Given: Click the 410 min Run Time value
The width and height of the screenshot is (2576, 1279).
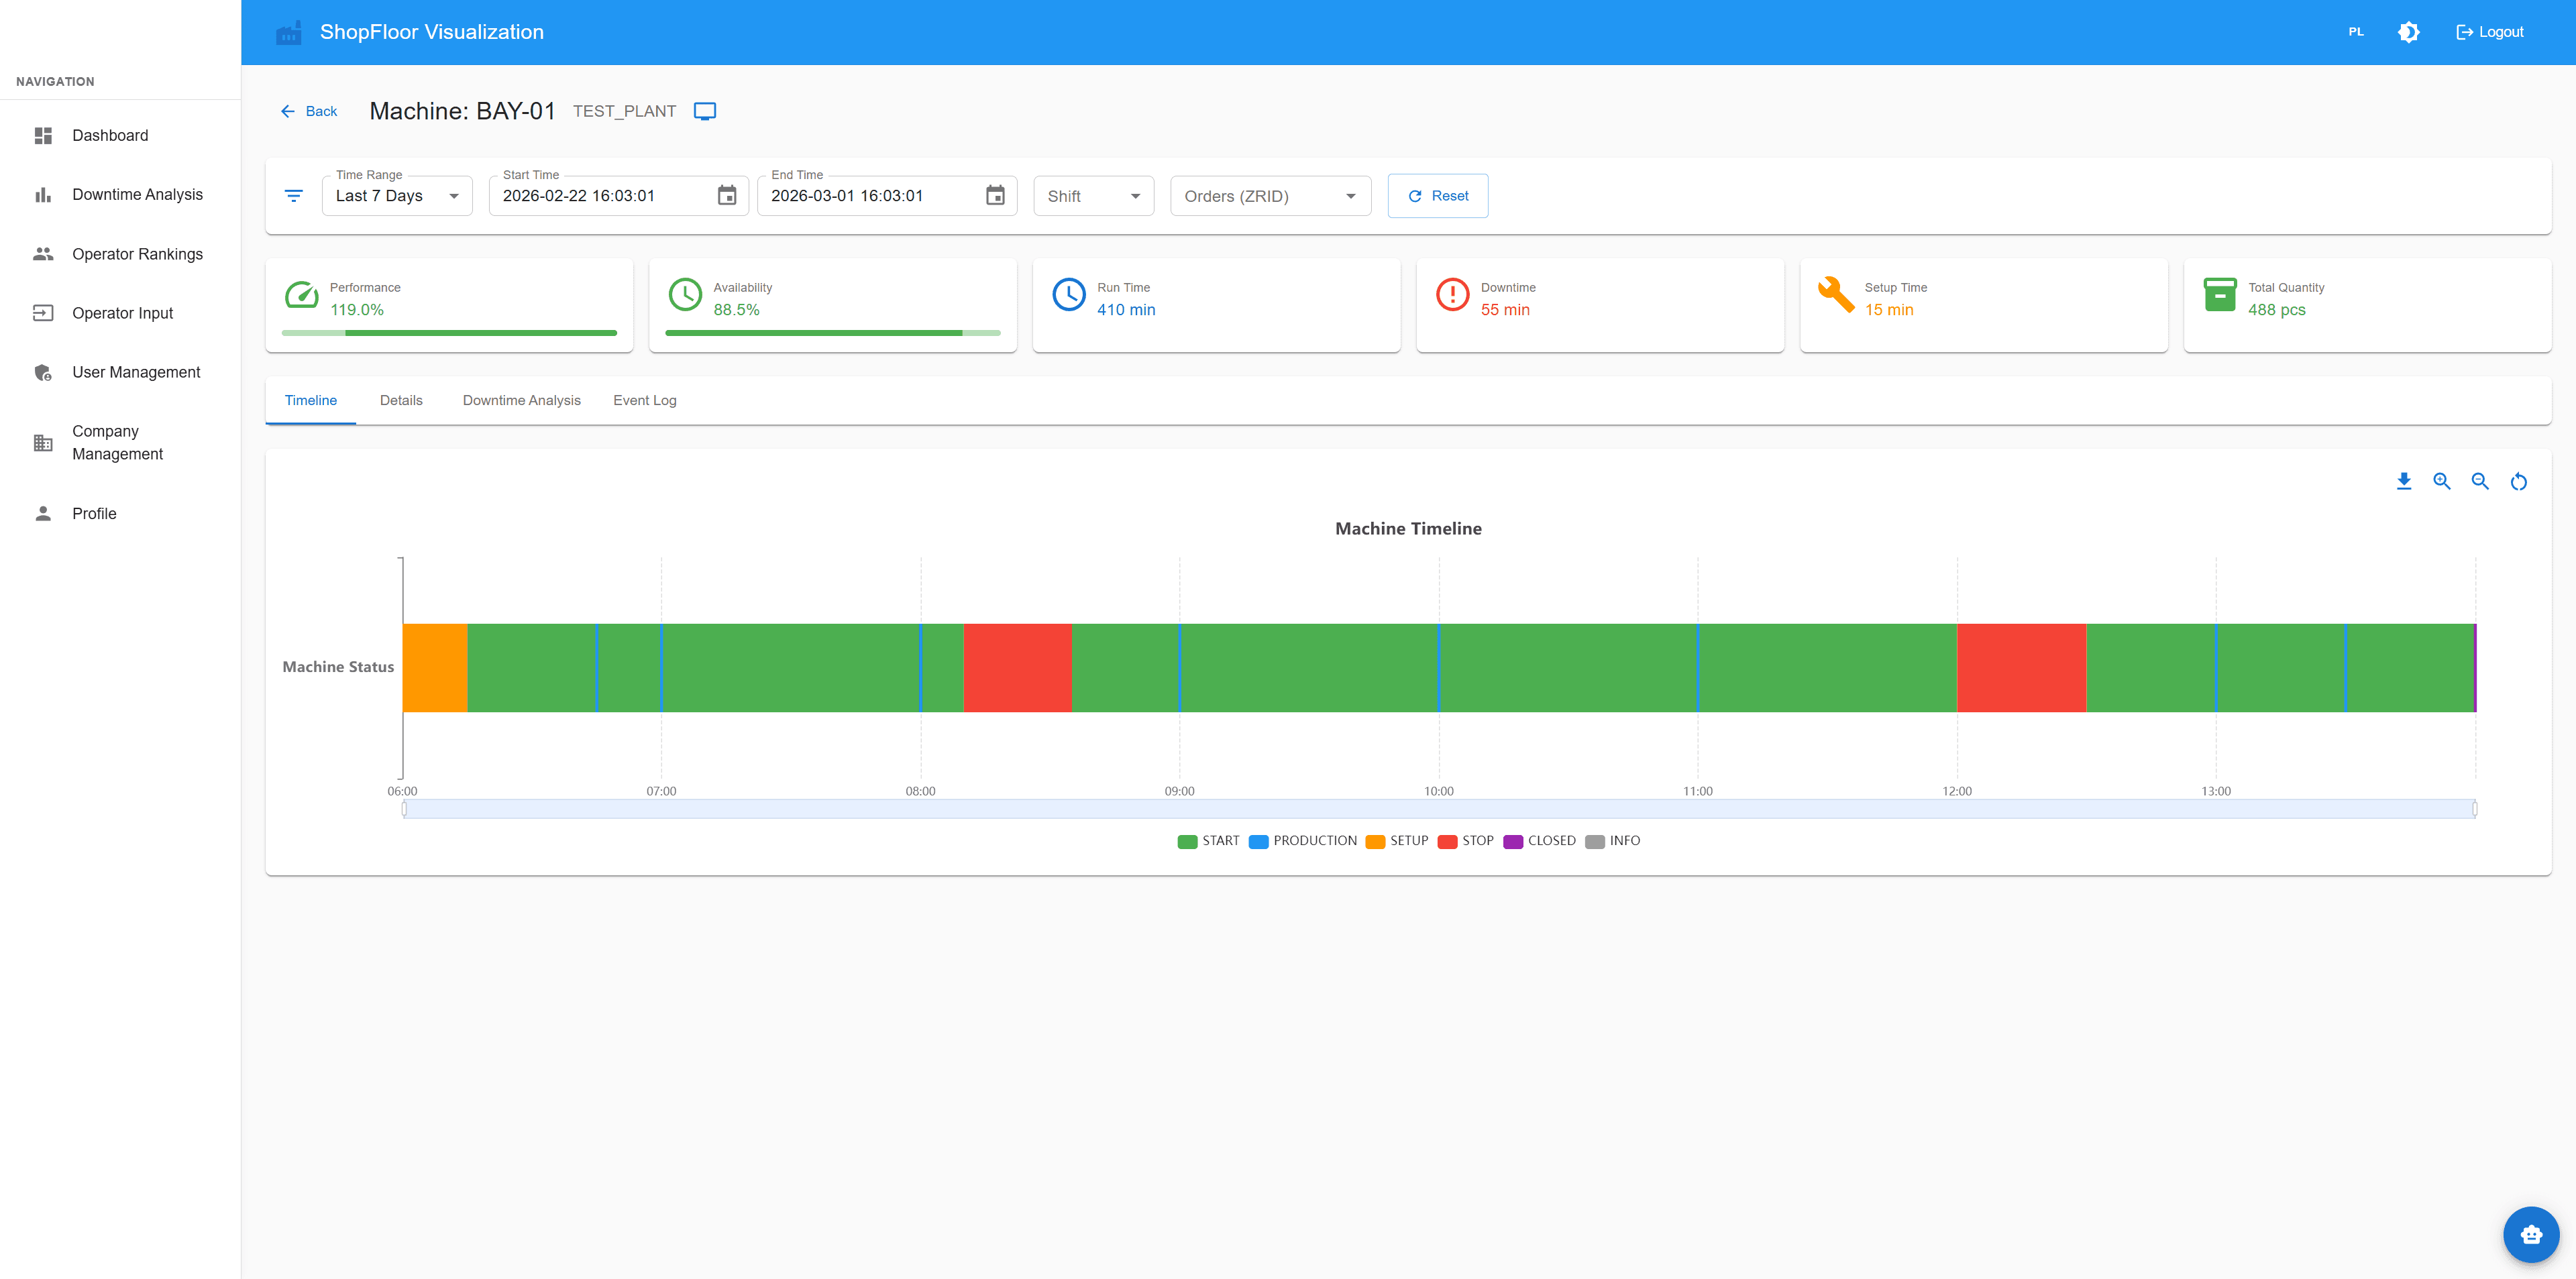Looking at the screenshot, I should click(1126, 310).
